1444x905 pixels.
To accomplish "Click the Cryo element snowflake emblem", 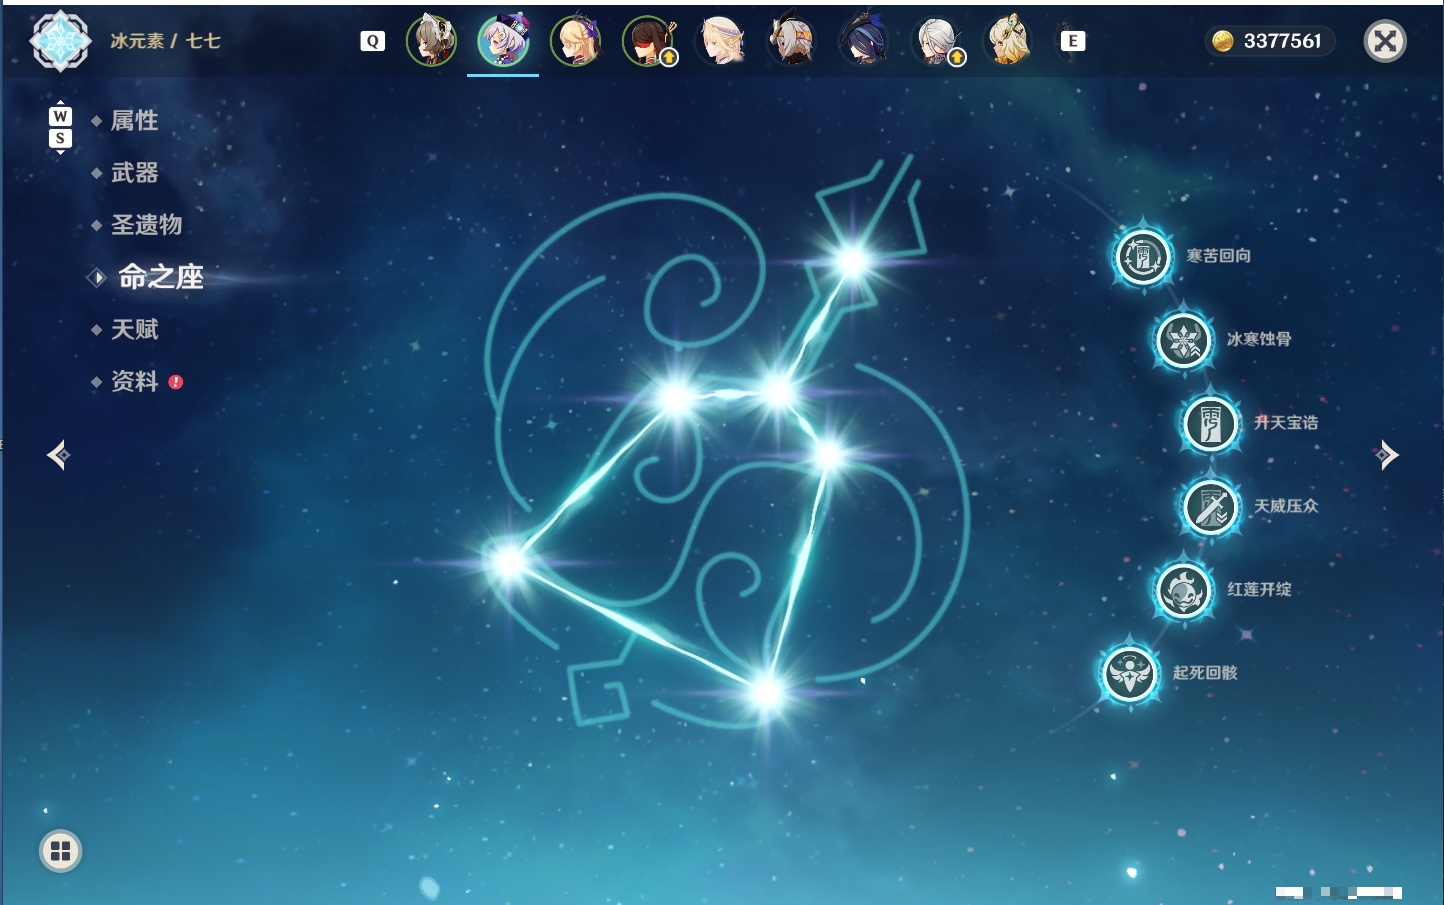I will click(x=60, y=41).
